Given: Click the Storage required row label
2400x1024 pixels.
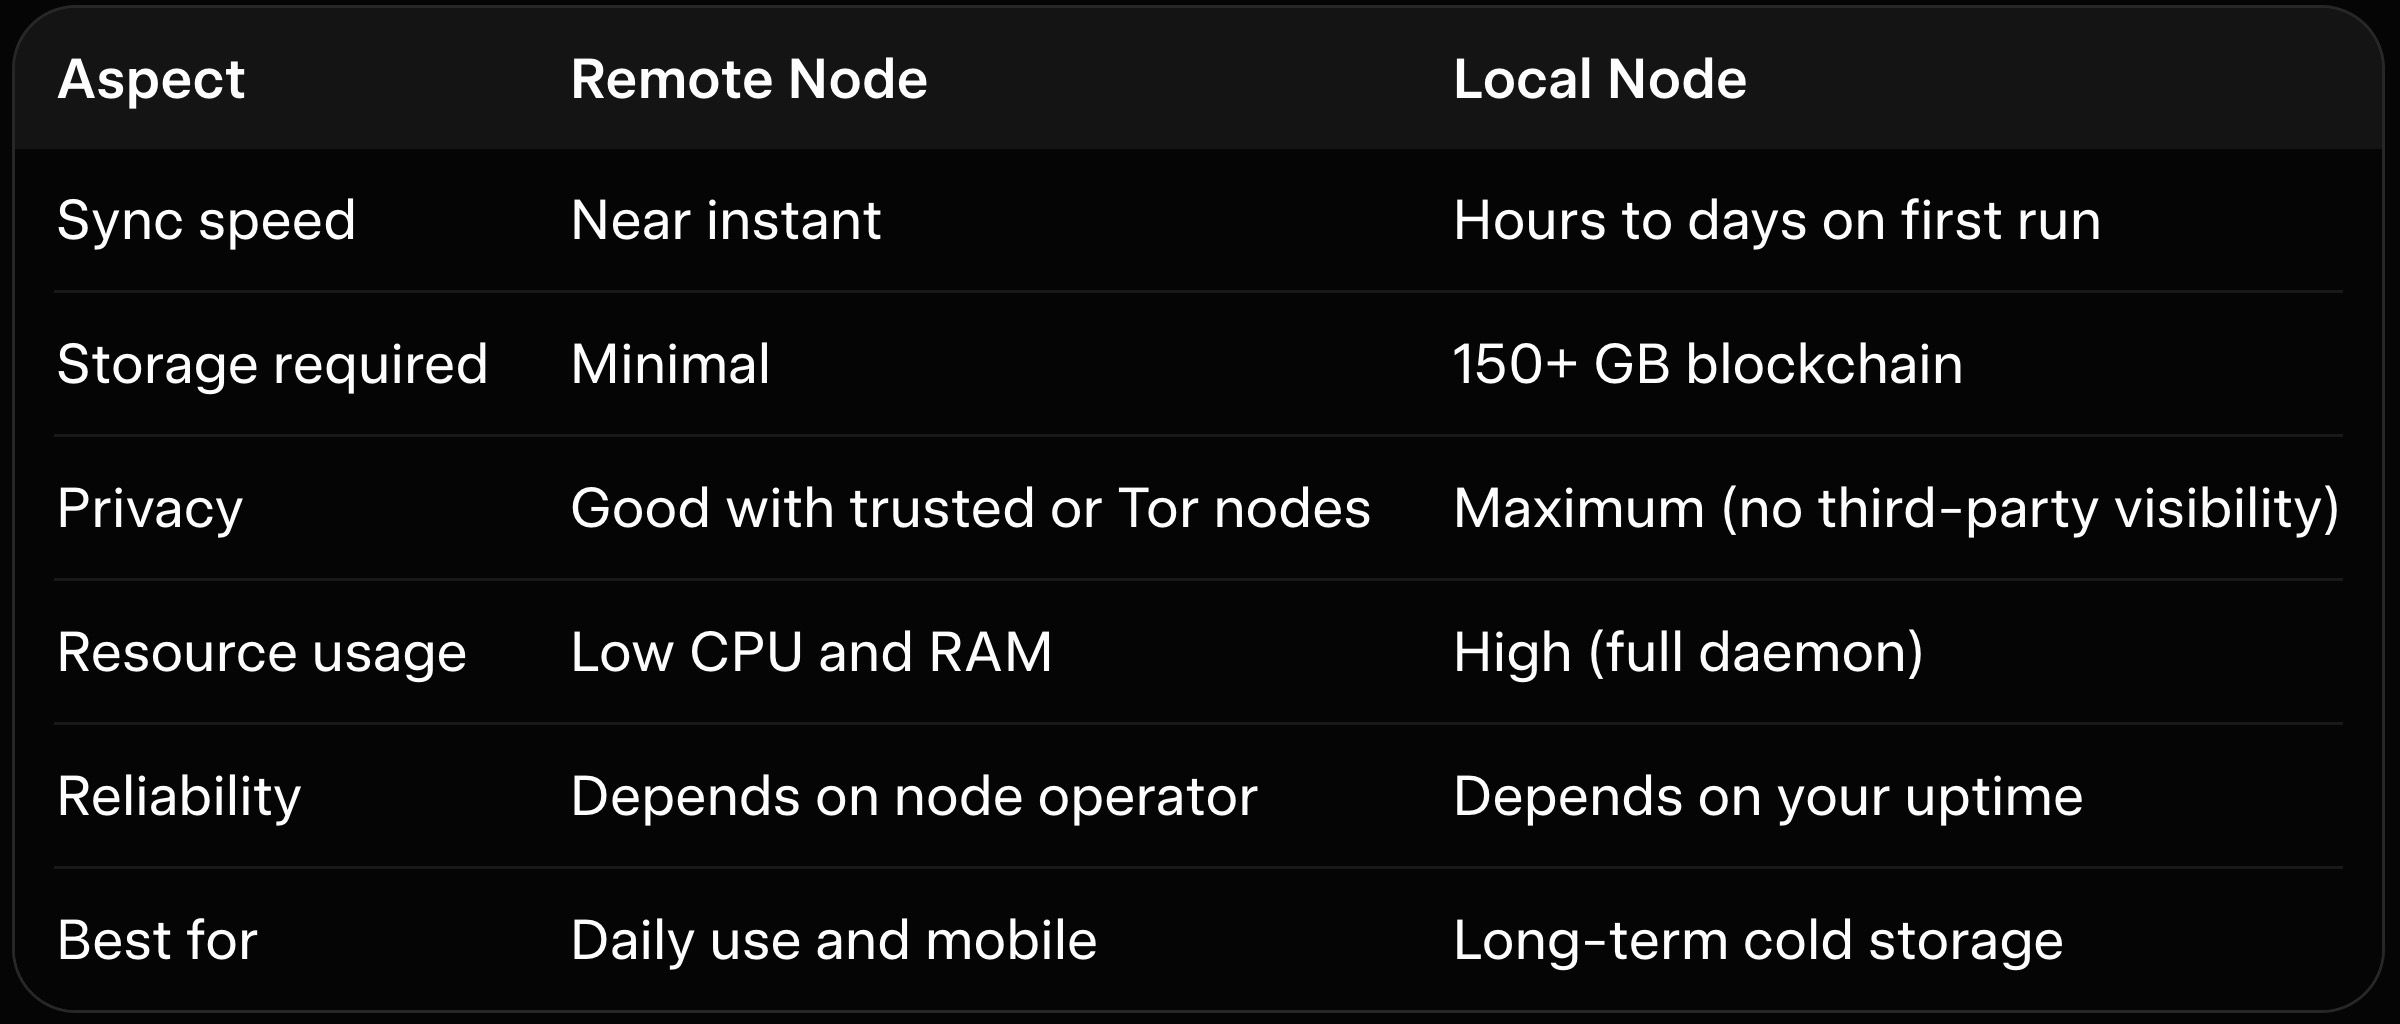Looking at the screenshot, I should (x=272, y=364).
